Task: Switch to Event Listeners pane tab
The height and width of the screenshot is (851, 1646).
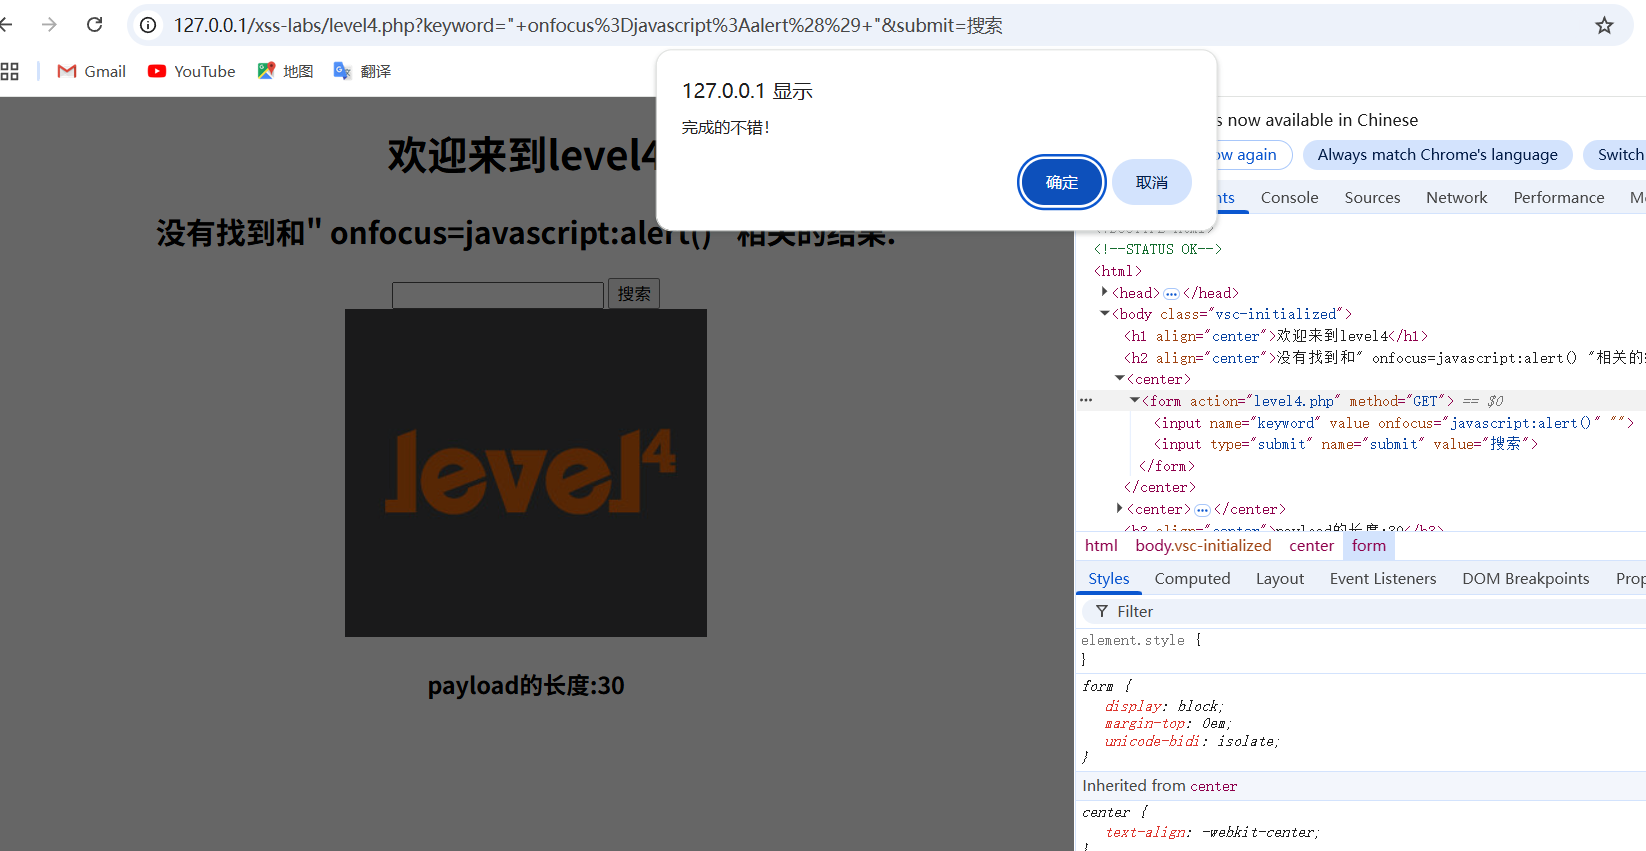Action: click(1382, 578)
